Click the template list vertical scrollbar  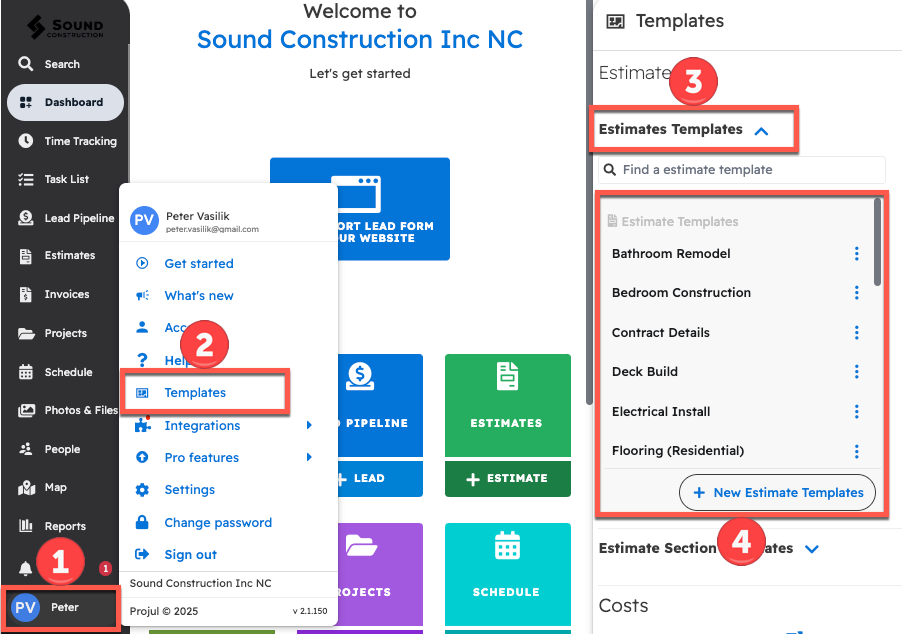pos(878,242)
